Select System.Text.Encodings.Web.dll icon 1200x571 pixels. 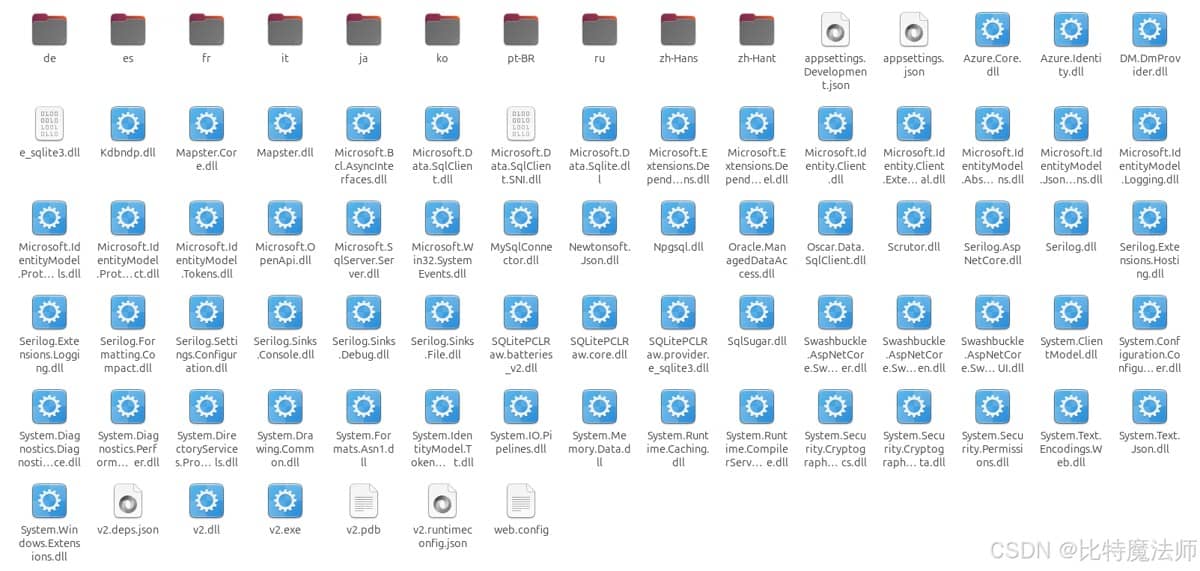click(x=1071, y=407)
